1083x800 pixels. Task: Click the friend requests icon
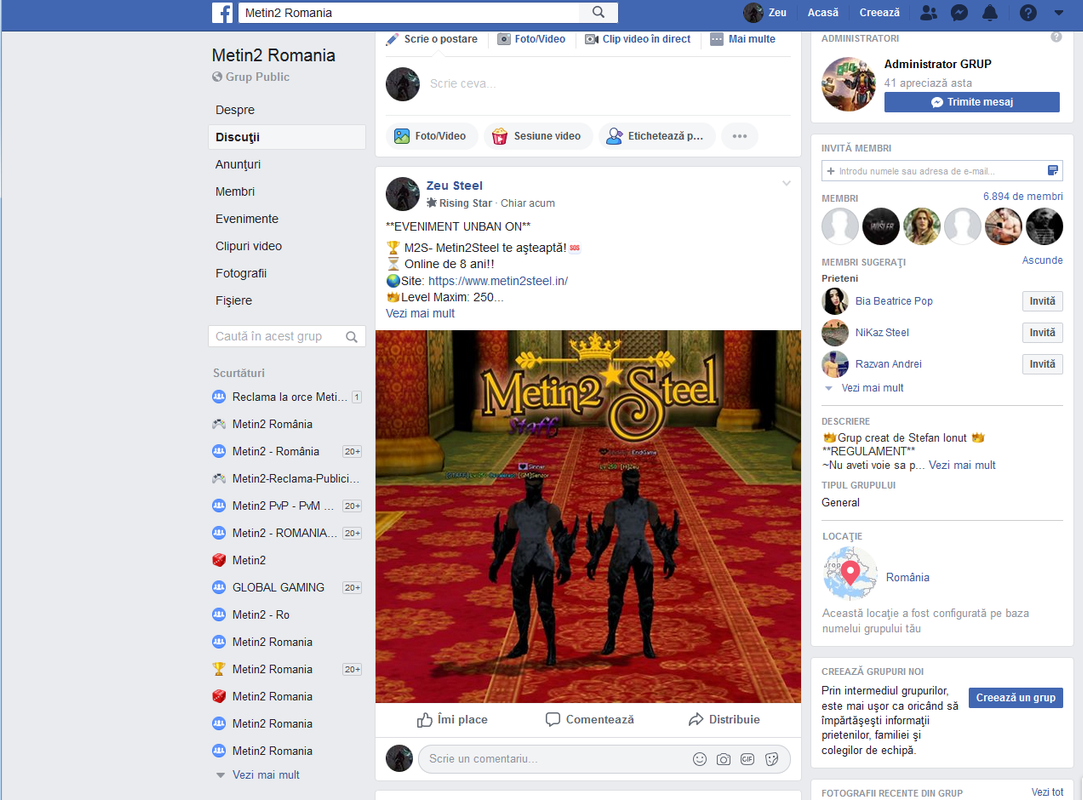click(928, 12)
